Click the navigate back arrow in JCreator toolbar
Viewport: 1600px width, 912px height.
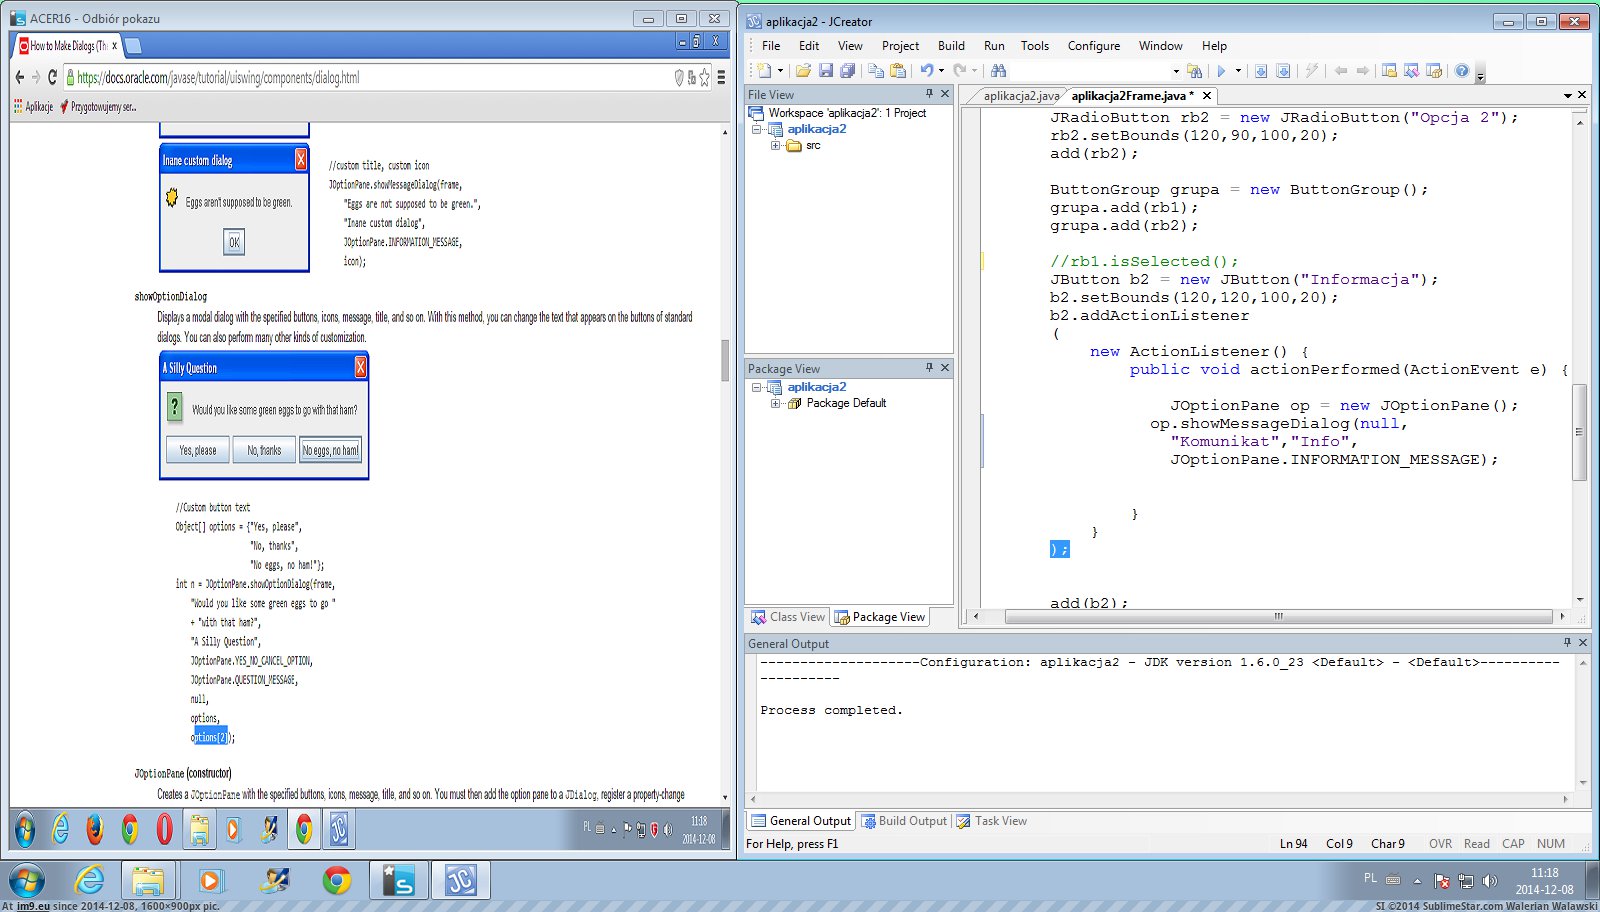(1341, 70)
